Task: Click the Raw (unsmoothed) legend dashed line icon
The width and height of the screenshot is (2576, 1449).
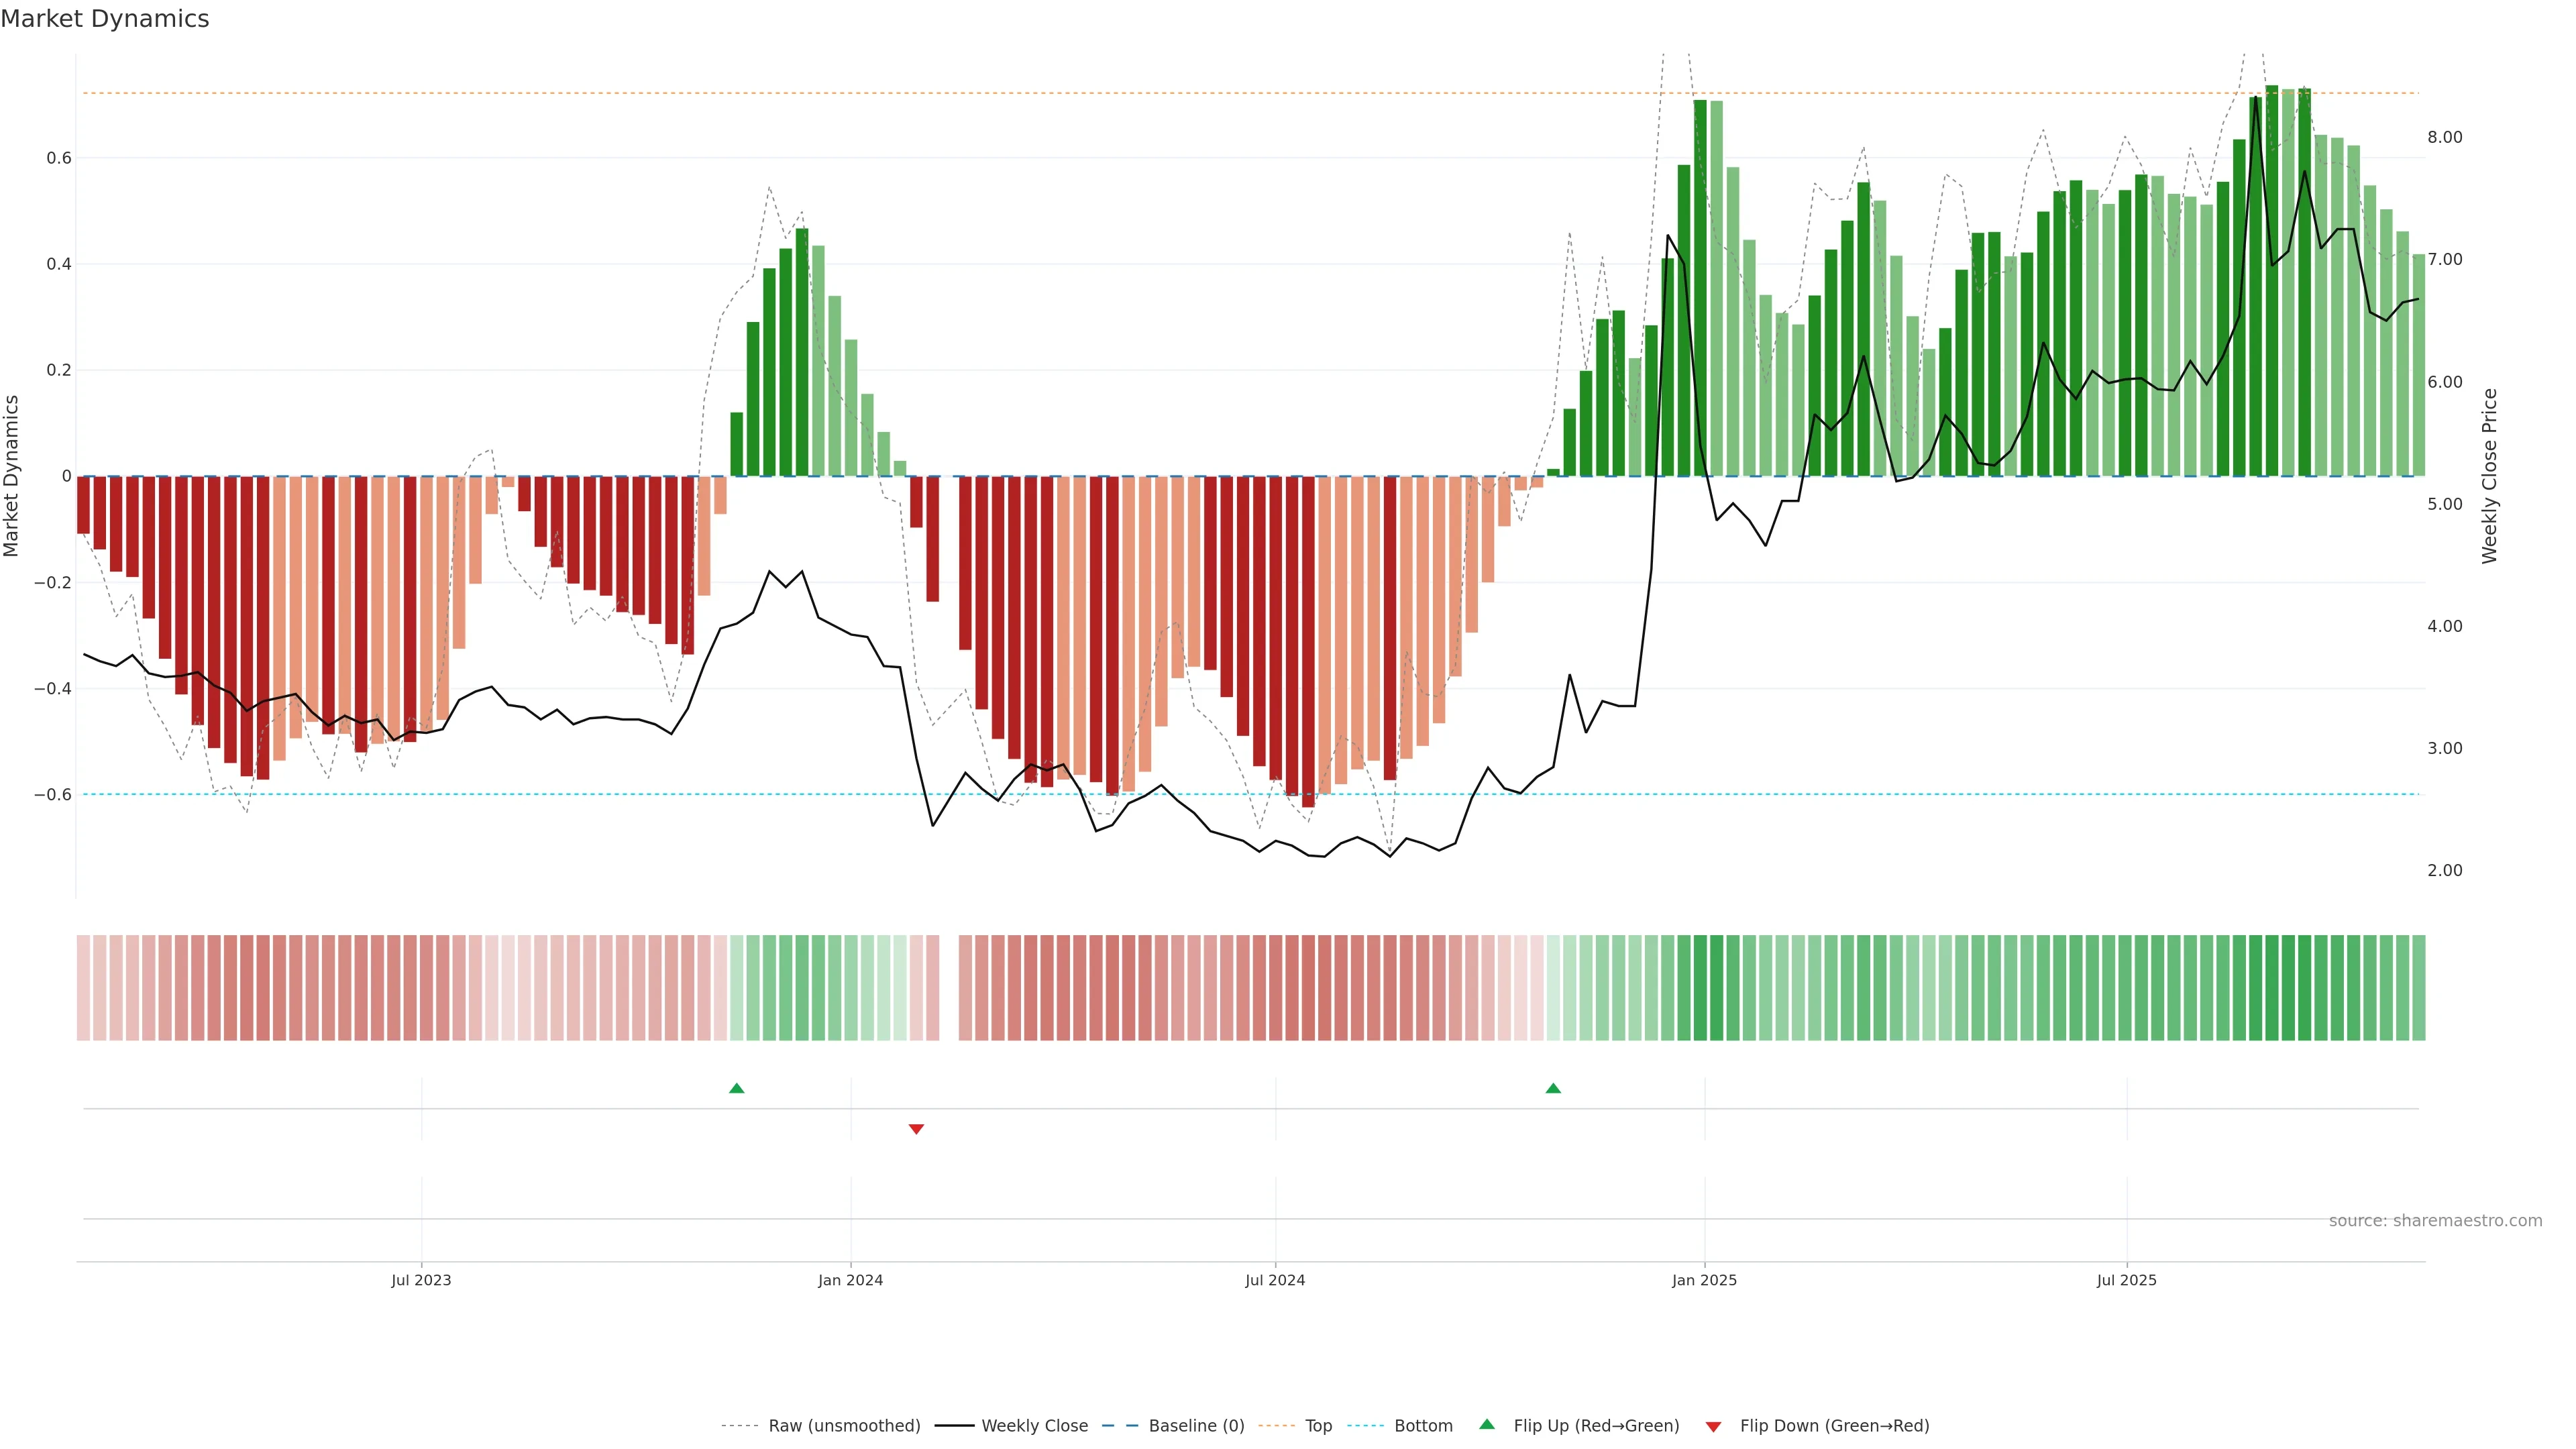Action: pyautogui.click(x=739, y=1426)
